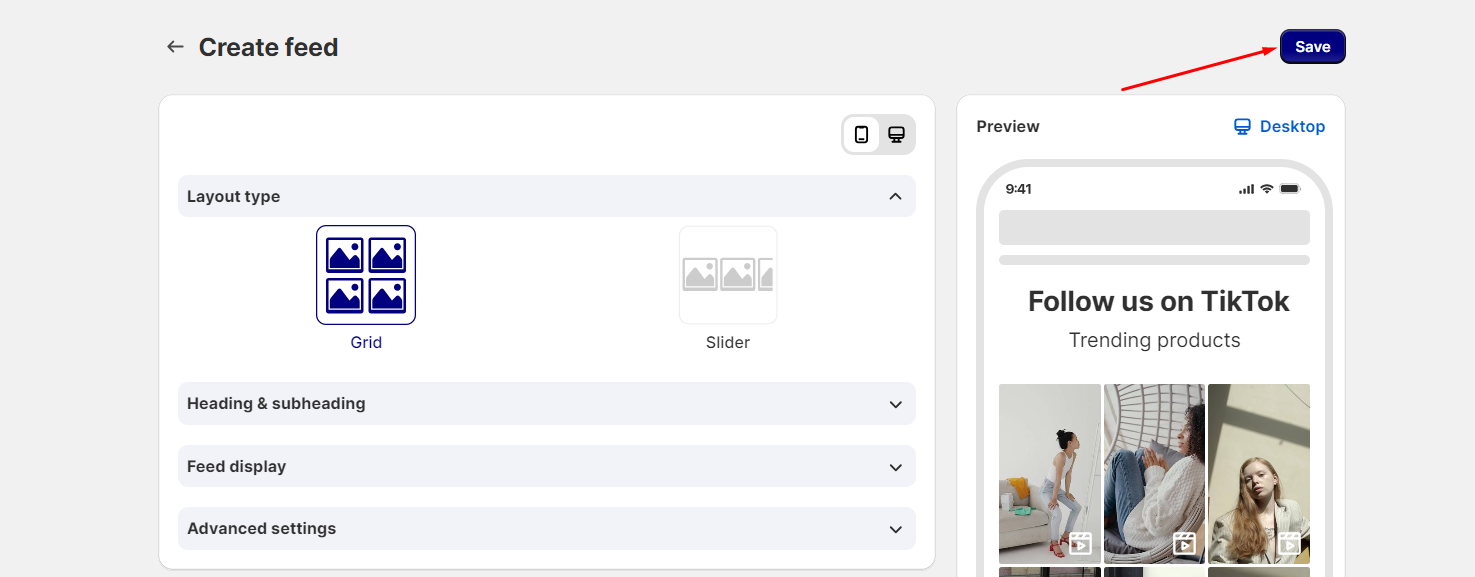Expand the Heading & subheading section
1475x577 pixels.
(x=546, y=404)
